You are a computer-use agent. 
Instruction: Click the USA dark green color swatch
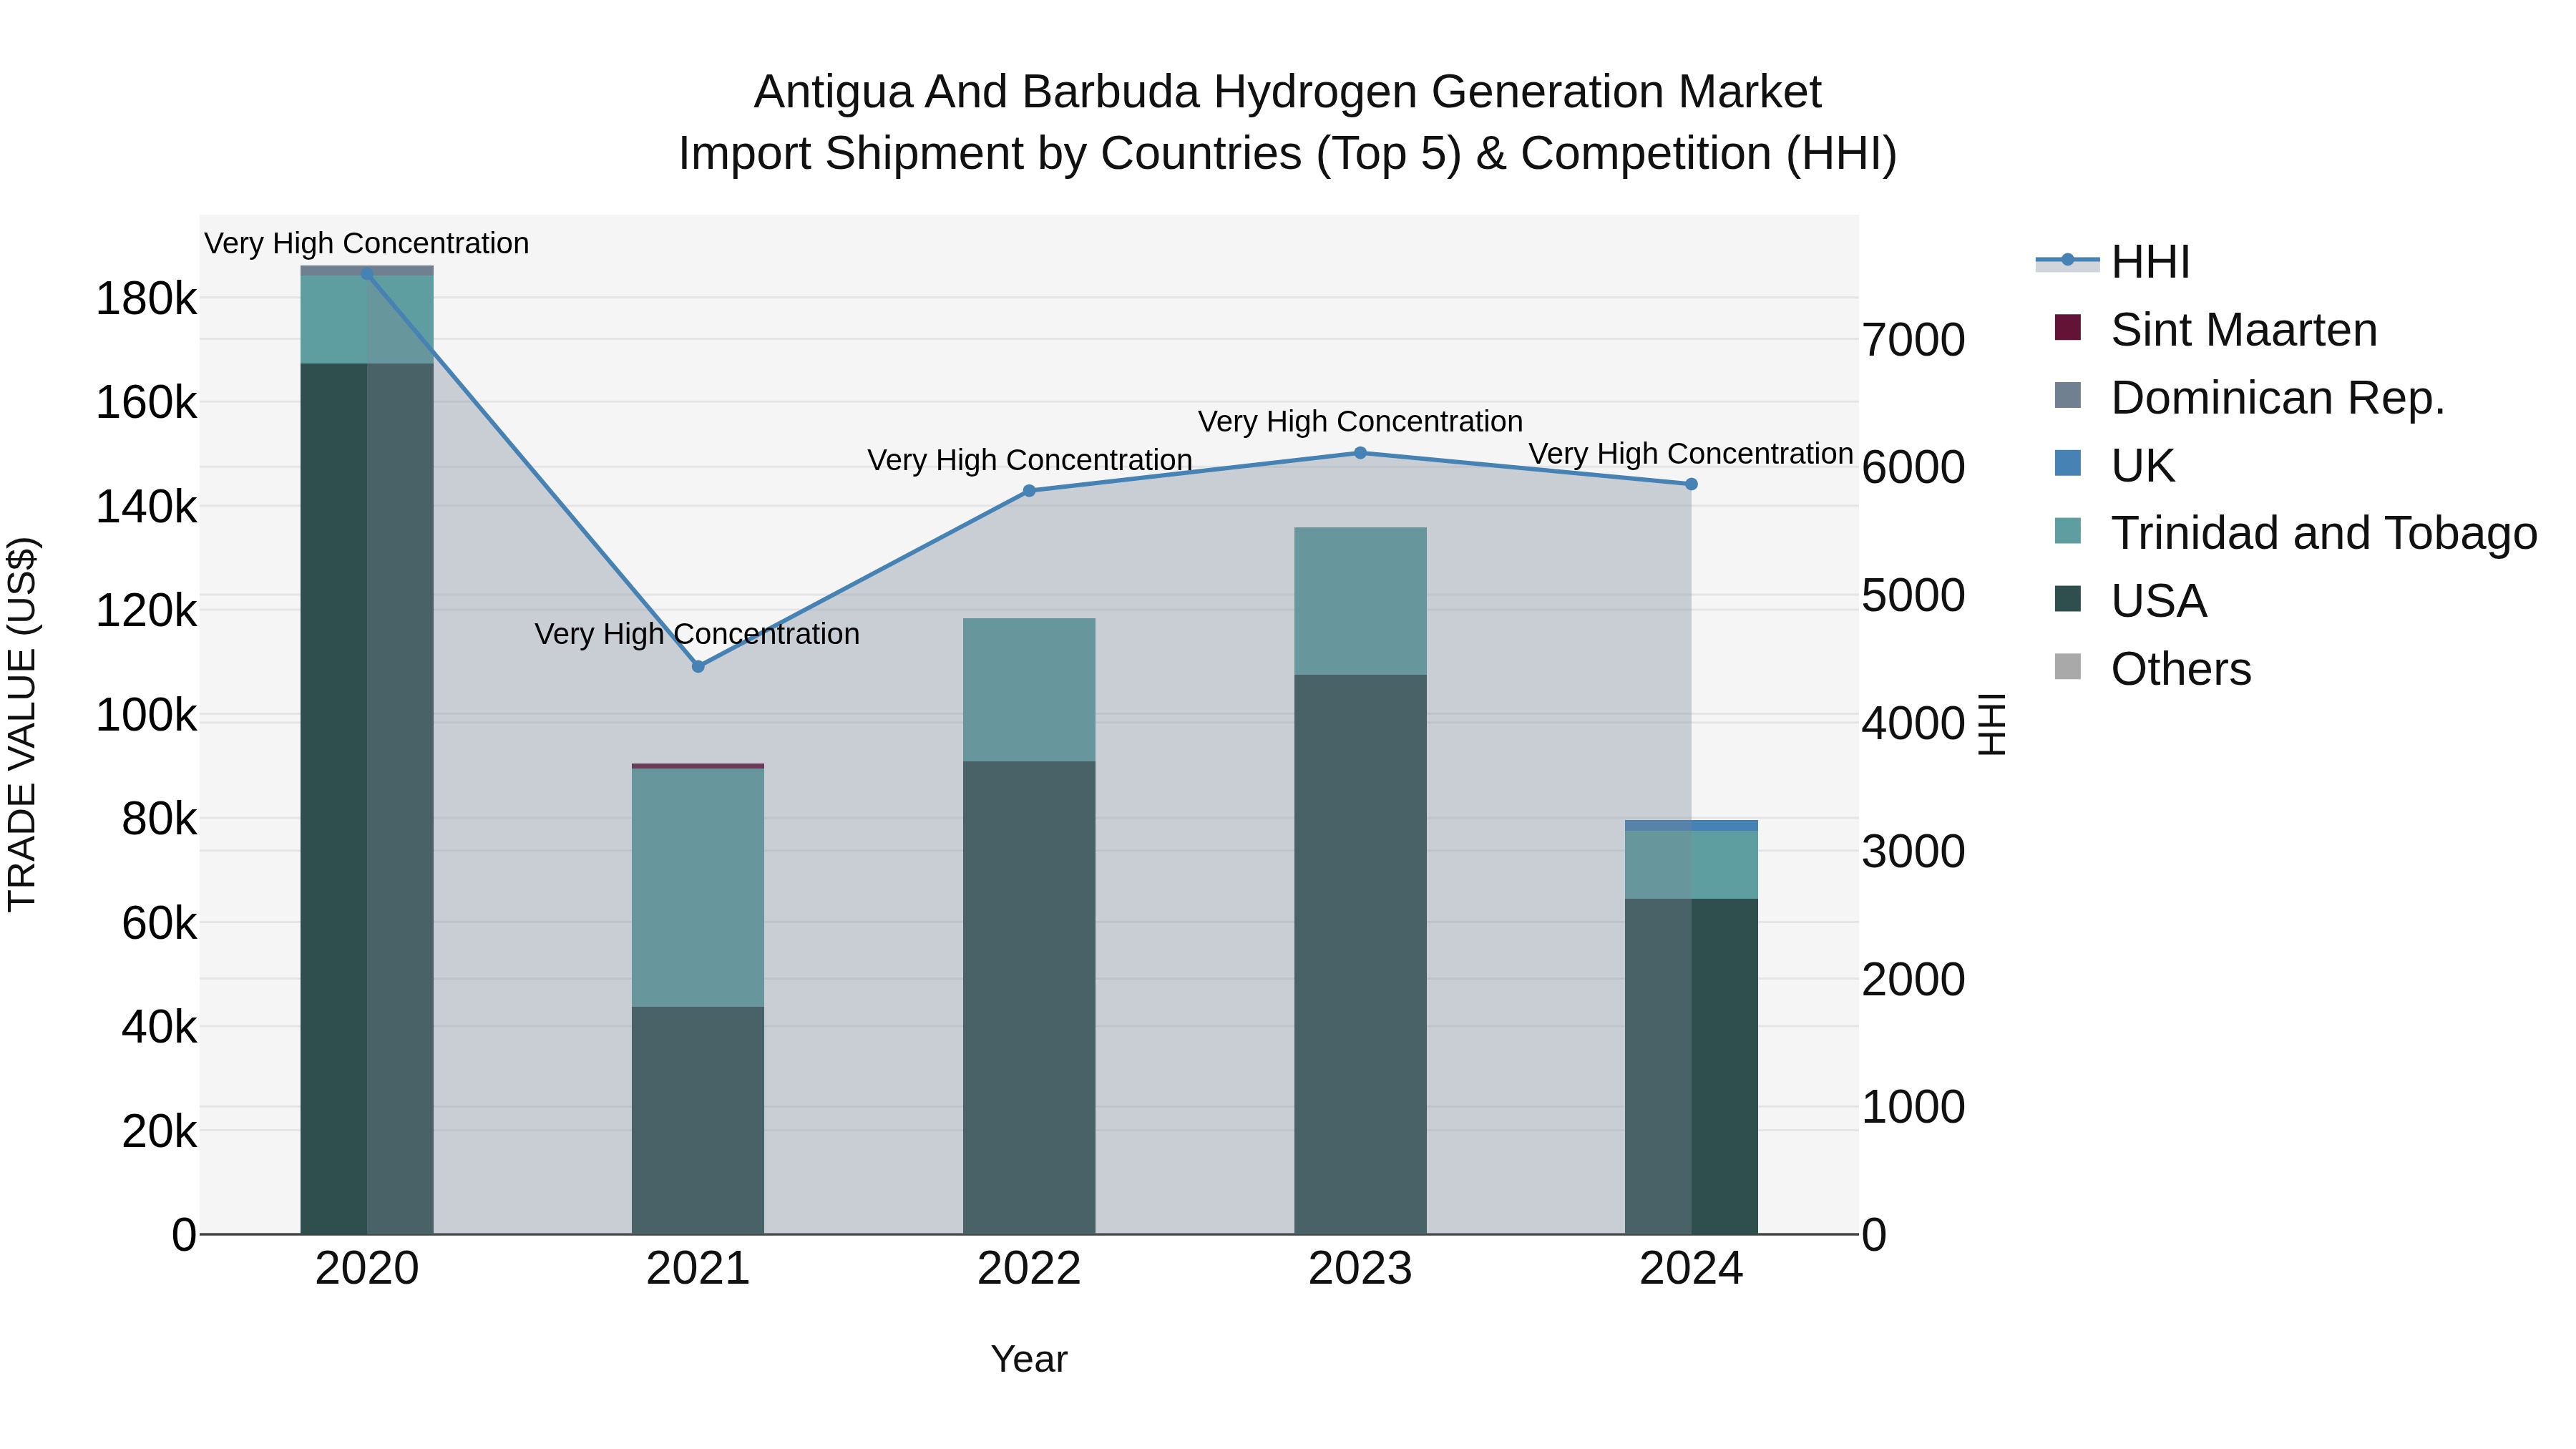pos(2067,599)
